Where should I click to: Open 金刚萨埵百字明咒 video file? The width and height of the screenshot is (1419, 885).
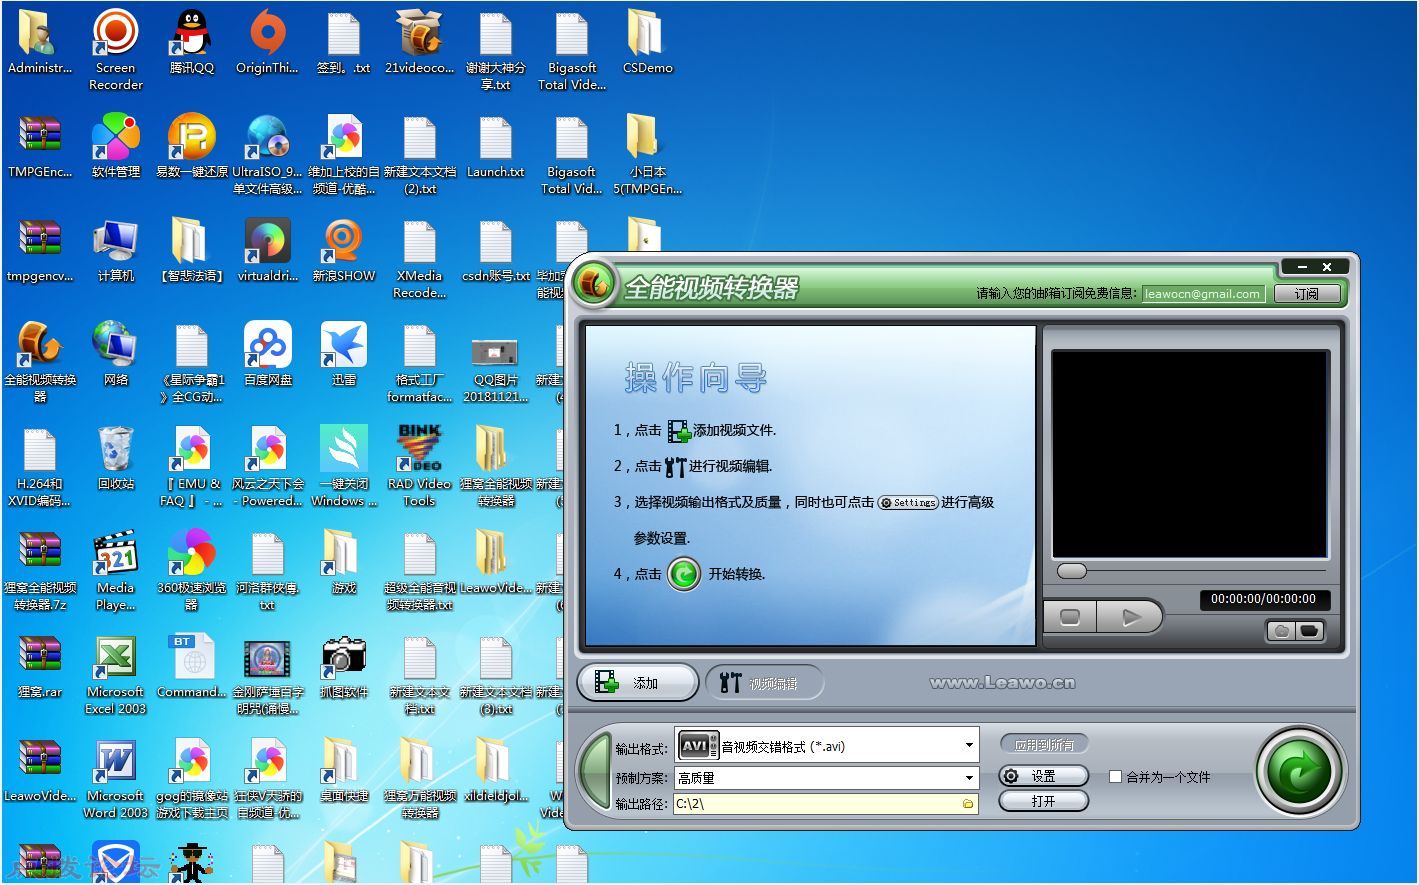tap(267, 674)
